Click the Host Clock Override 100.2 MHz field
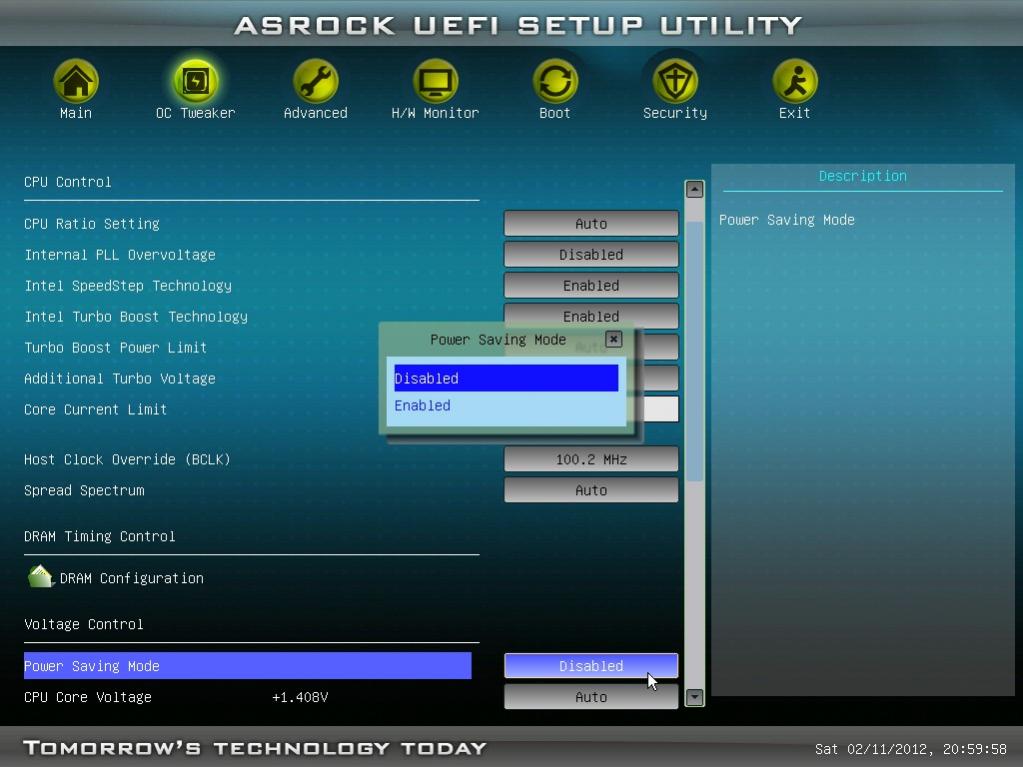This screenshot has height=767, width=1023. point(591,459)
